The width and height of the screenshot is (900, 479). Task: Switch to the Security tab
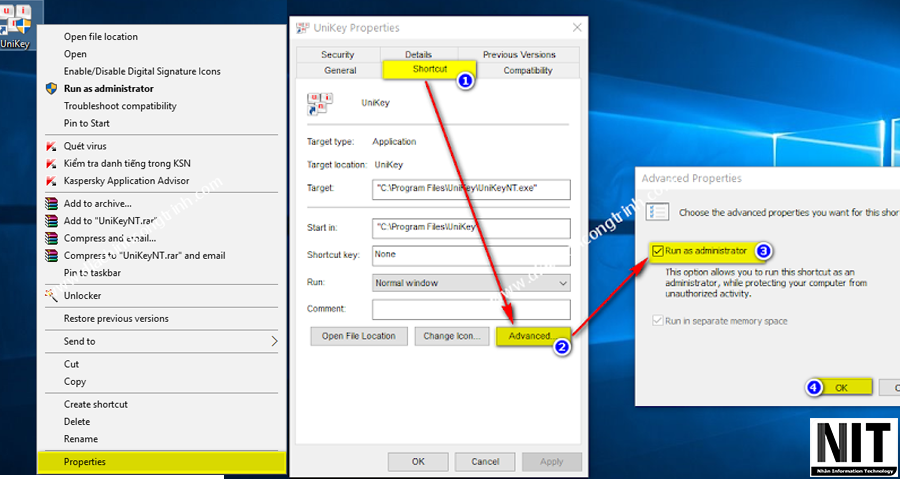pyautogui.click(x=338, y=54)
